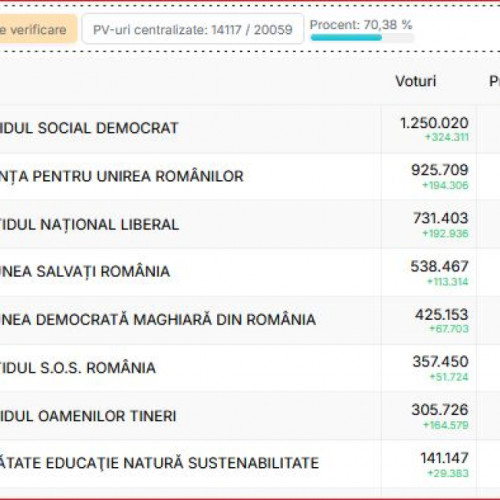Click the green +164.579 increment
Viewport: 500px width, 500px height.
446,425
